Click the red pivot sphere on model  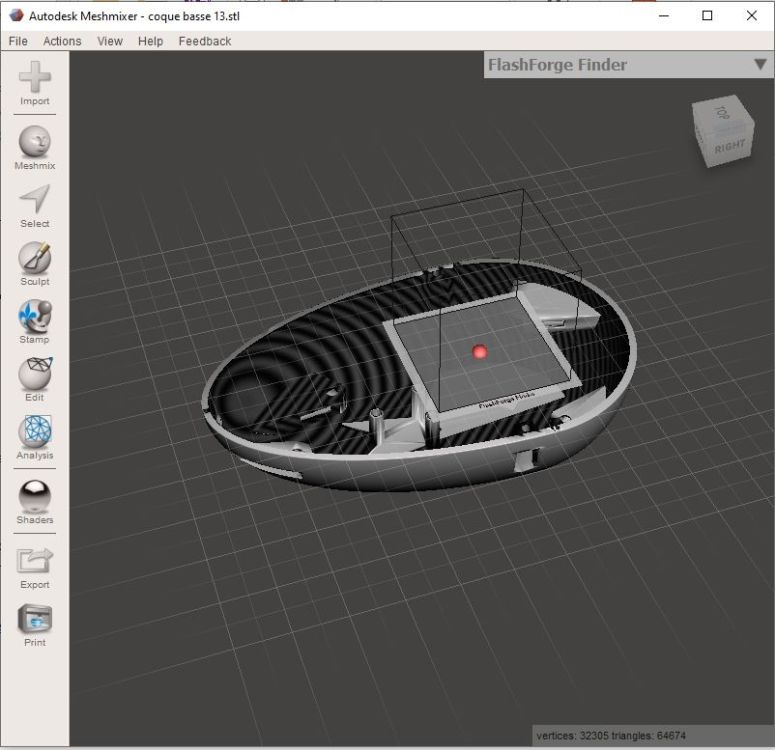pos(480,352)
